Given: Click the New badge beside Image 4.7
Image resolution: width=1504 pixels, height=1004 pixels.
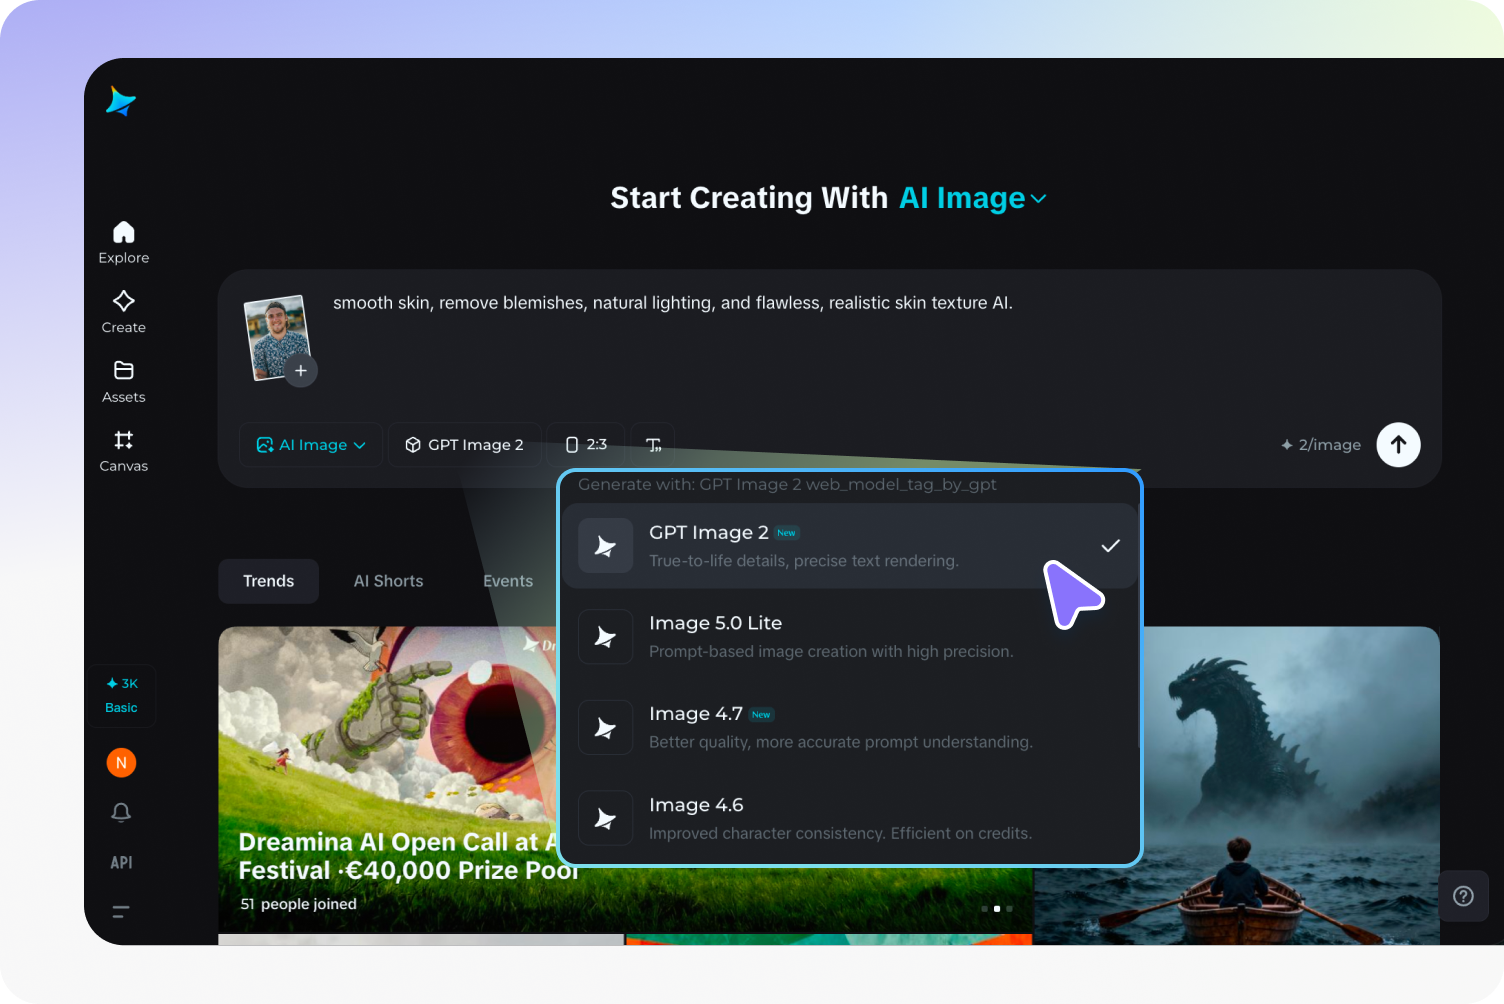Looking at the screenshot, I should coord(761,715).
